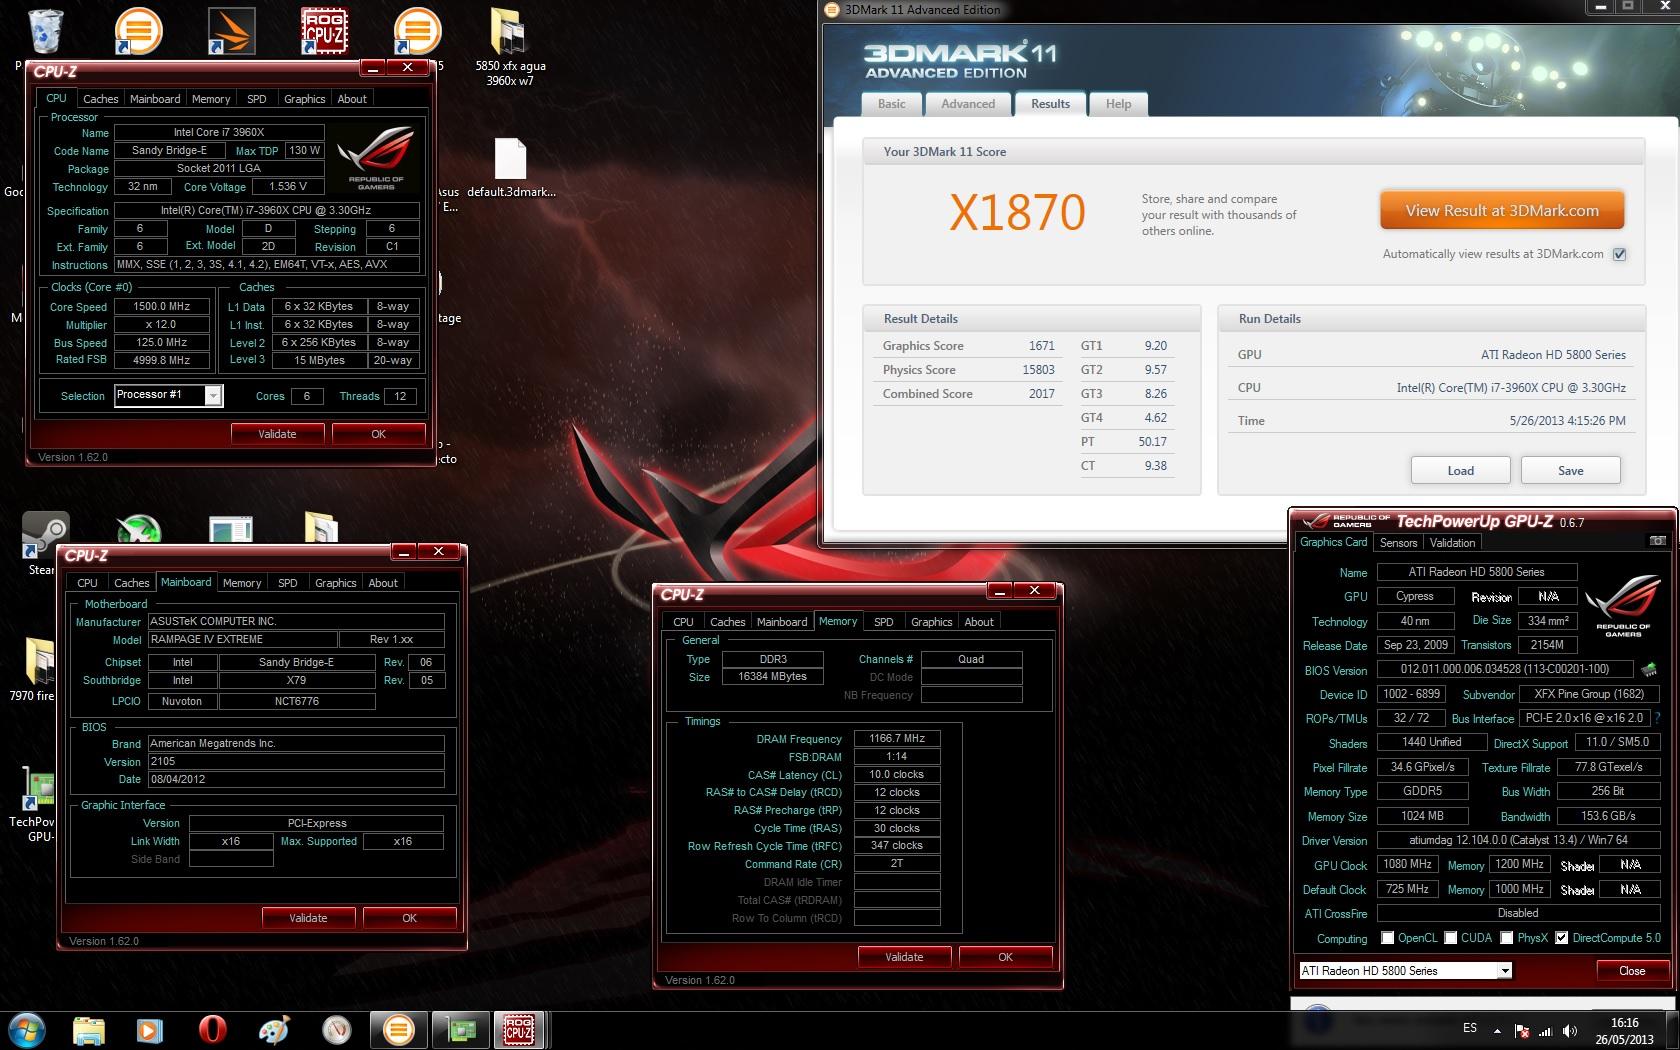
Task: Launch Windows Media Player from taskbar
Action: click(x=150, y=1030)
